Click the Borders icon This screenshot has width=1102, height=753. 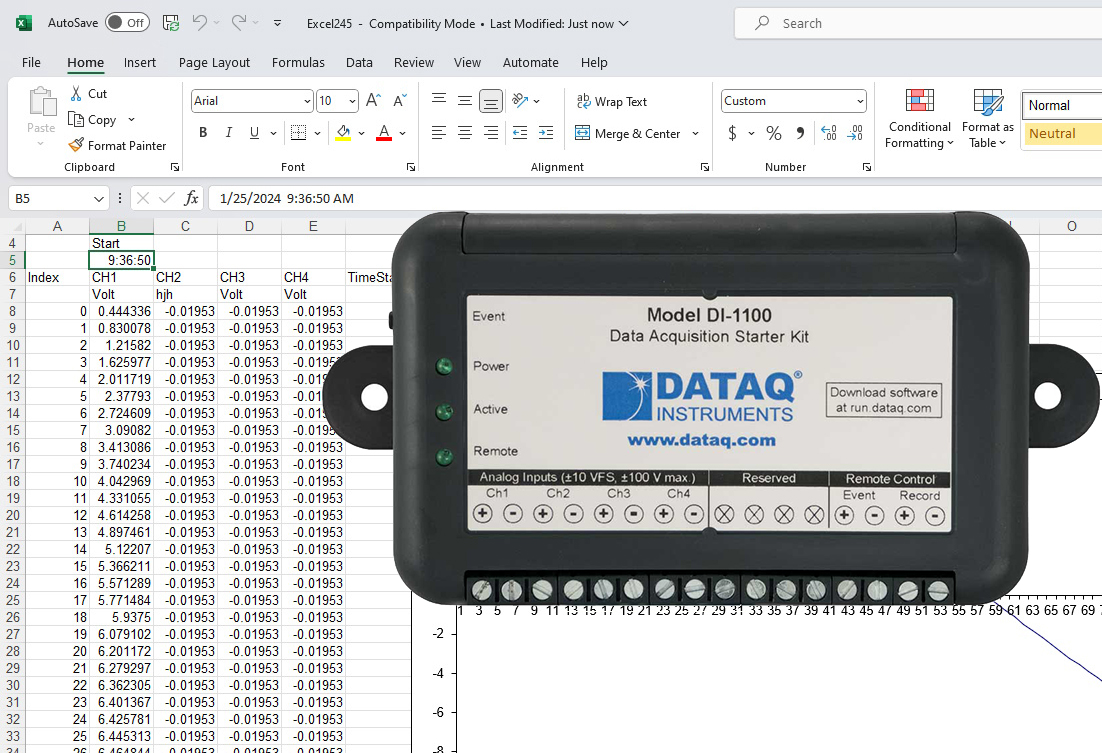(x=299, y=132)
